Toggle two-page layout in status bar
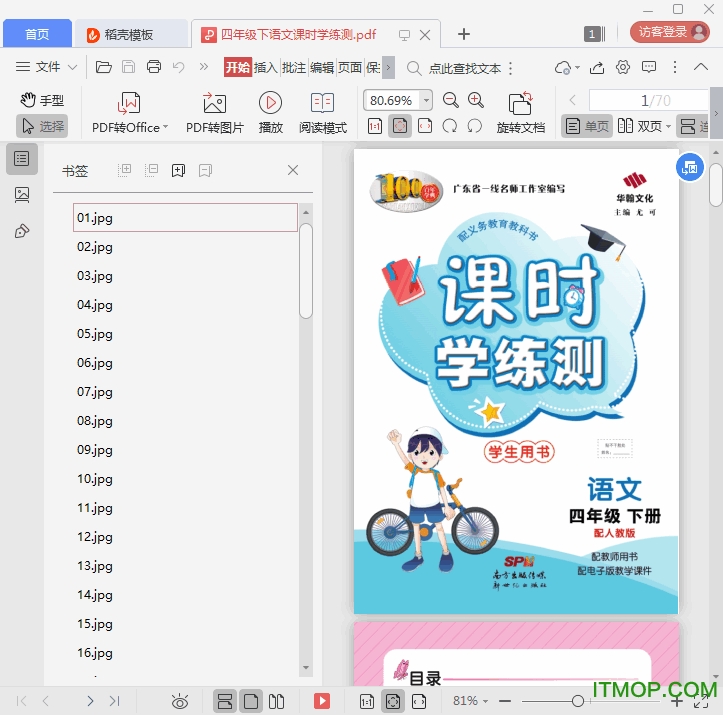Viewport: 723px width, 715px height. pyautogui.click(x=276, y=702)
